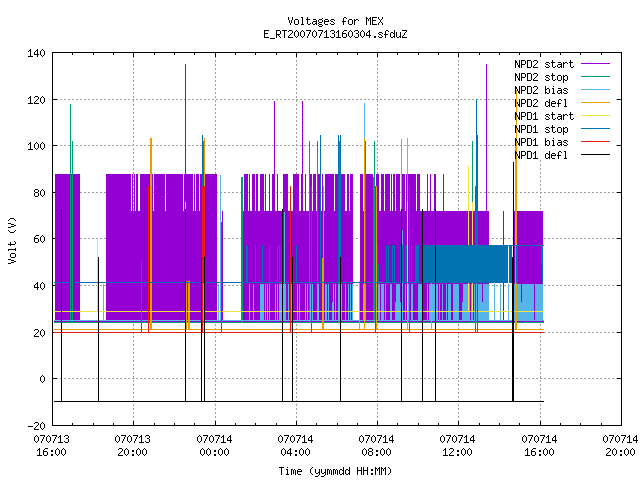The image size is (640, 480).
Task: Click the y-axis label 'Volt (V)'
Action: point(13,240)
